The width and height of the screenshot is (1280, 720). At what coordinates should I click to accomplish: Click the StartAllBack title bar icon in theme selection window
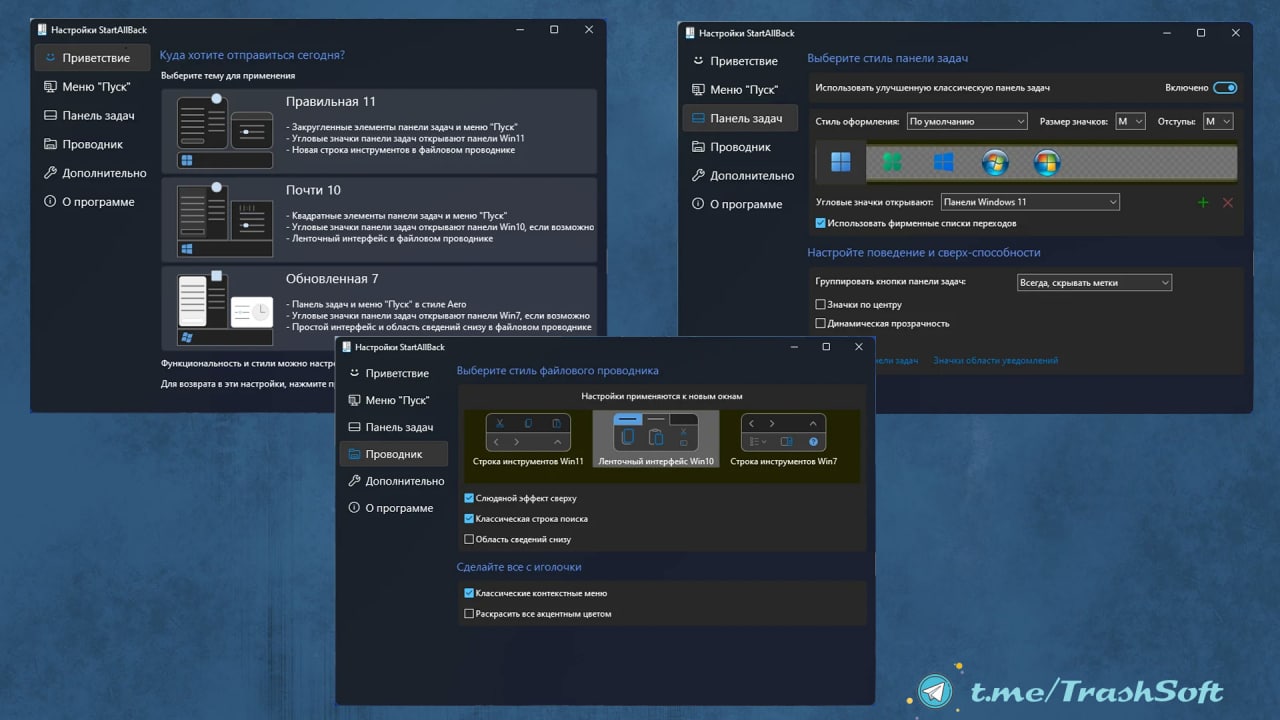(x=42, y=30)
